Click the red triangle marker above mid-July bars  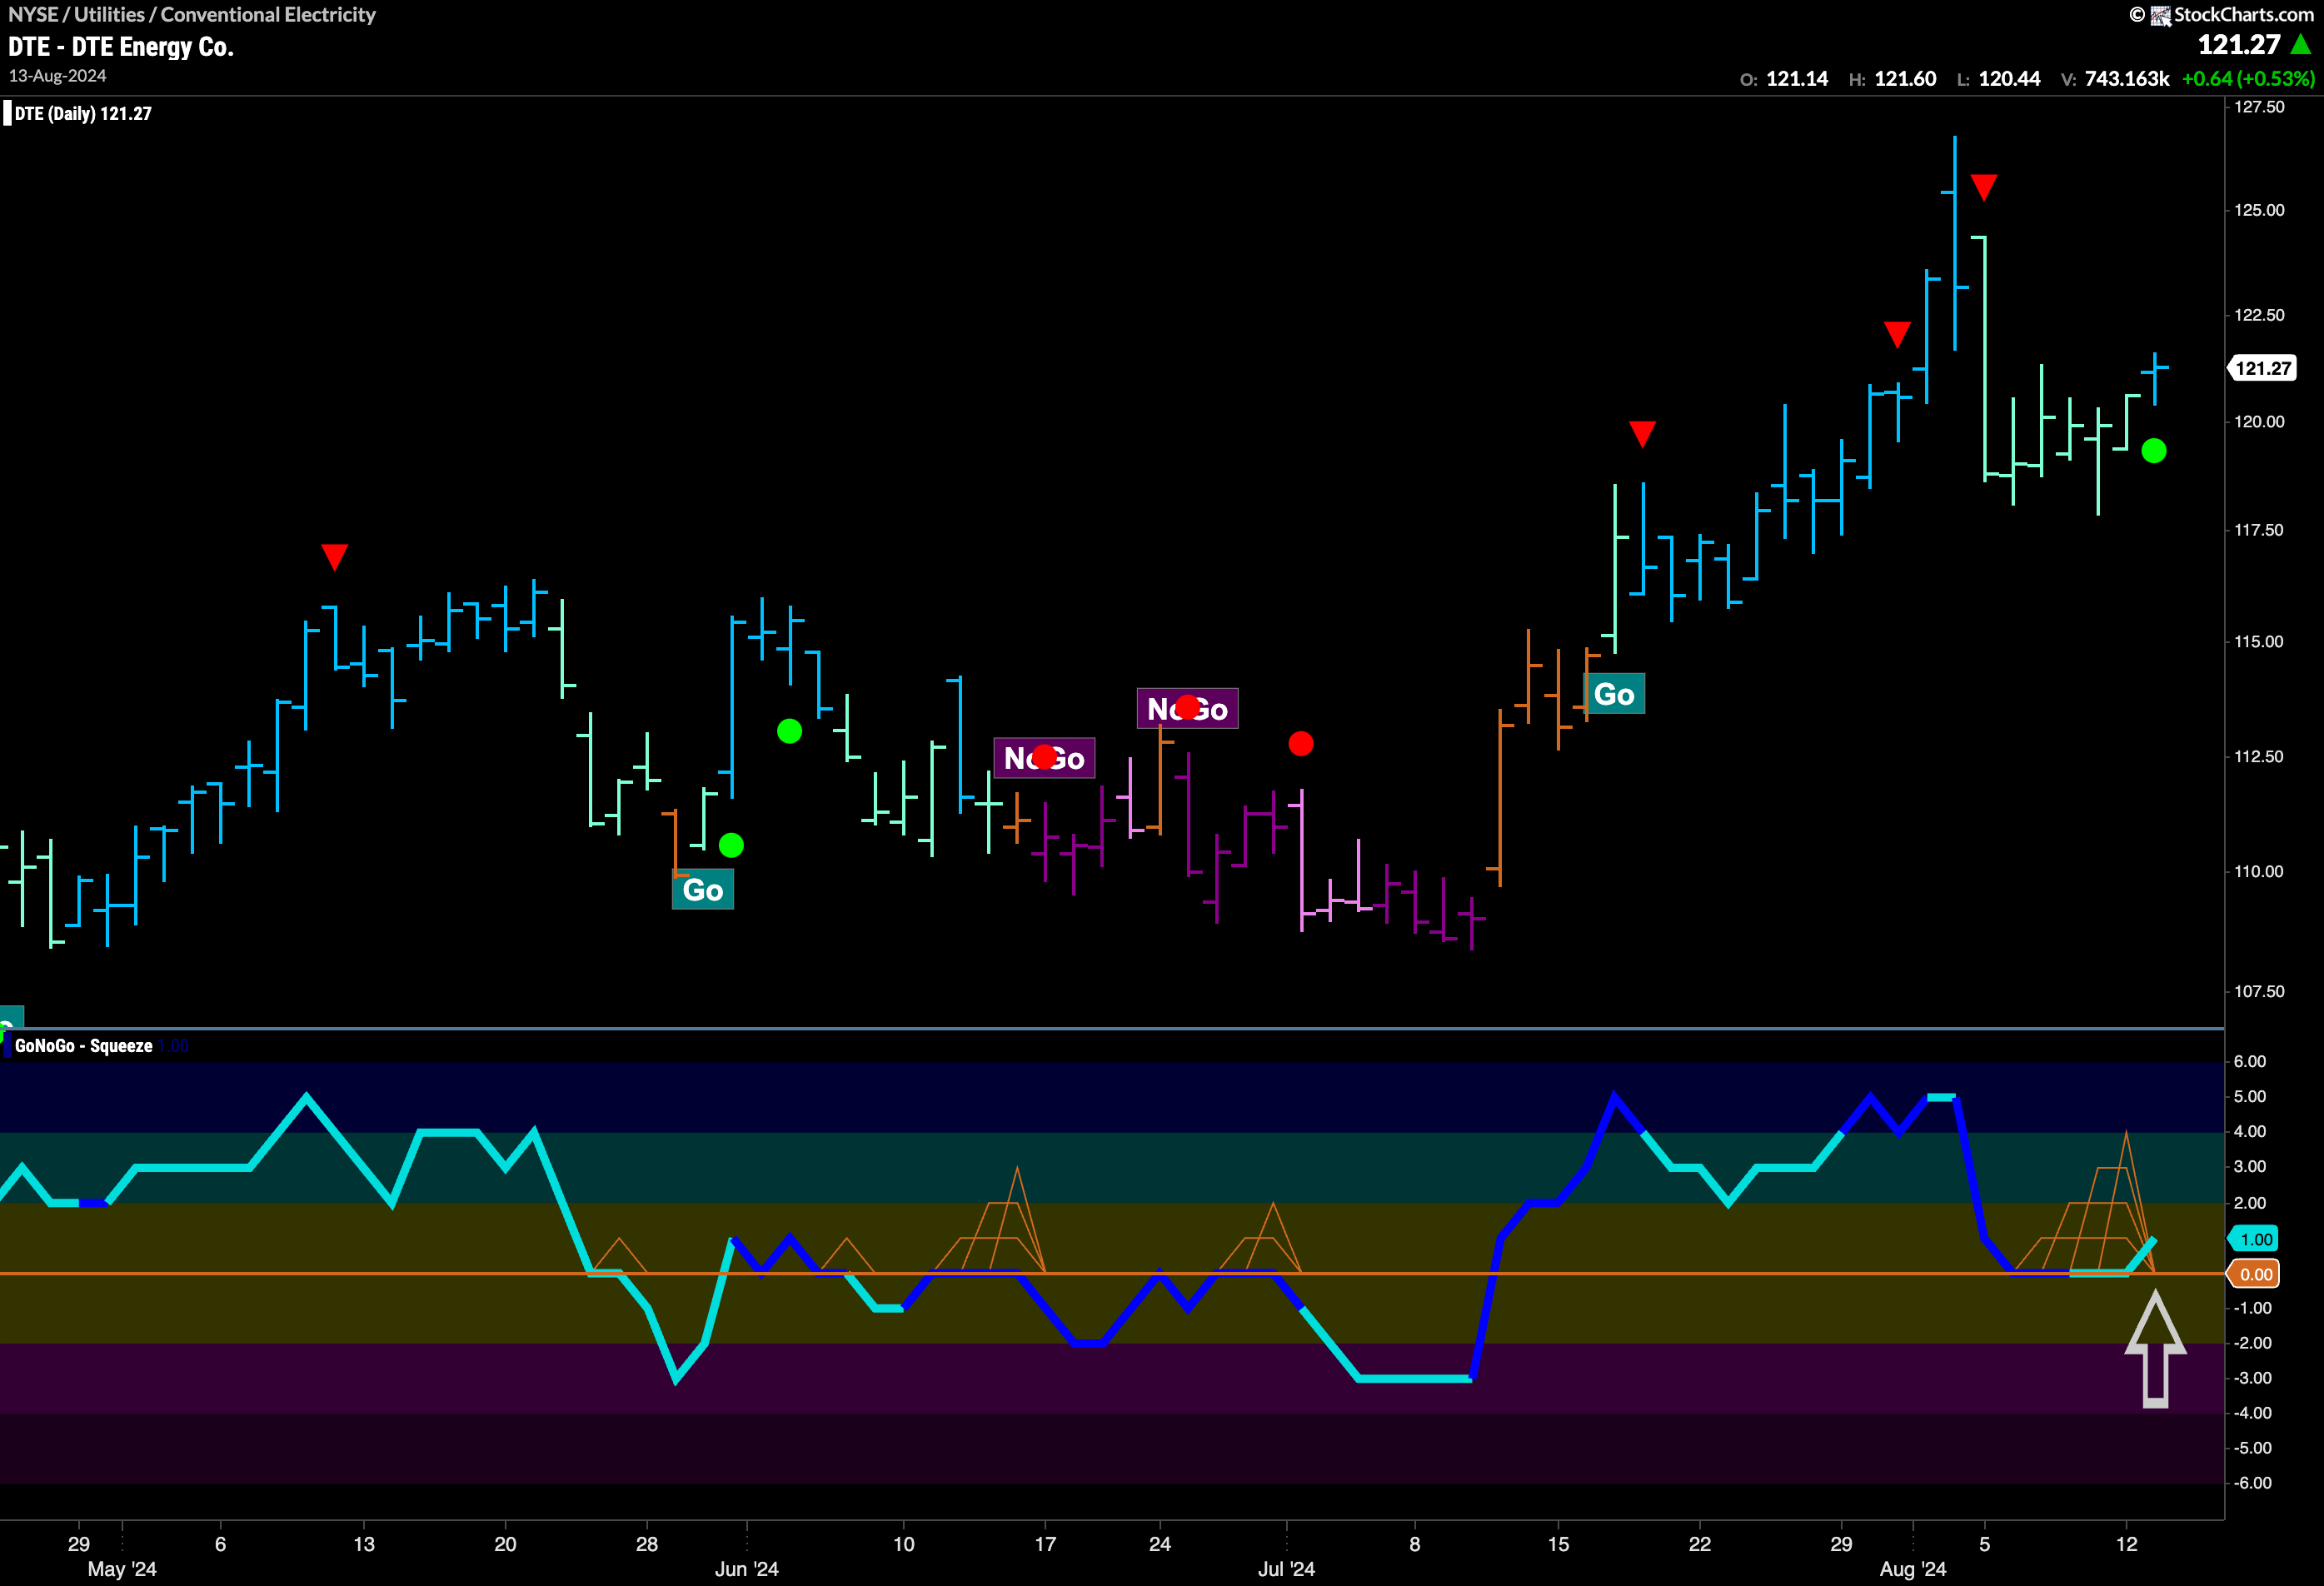pos(1642,434)
